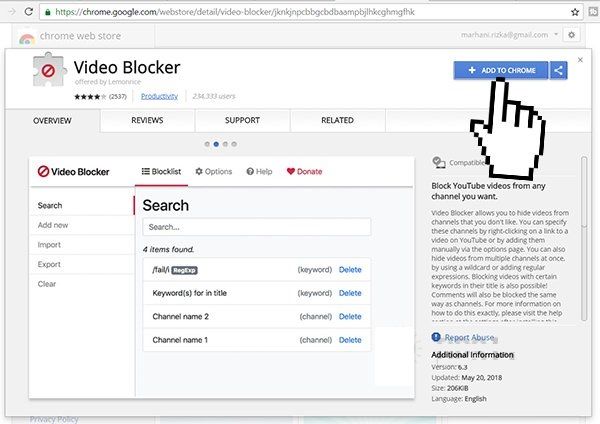Delete the Keyword(s) for in title entry
600x424 pixels.
(350, 293)
